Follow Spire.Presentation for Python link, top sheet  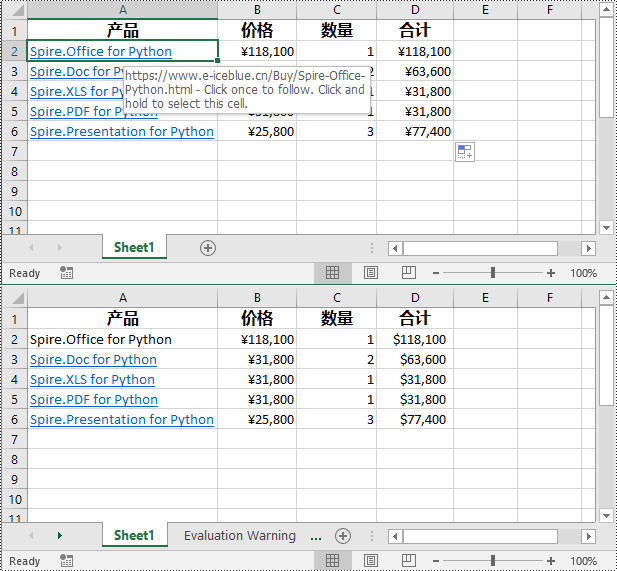pyautogui.click(x=122, y=131)
